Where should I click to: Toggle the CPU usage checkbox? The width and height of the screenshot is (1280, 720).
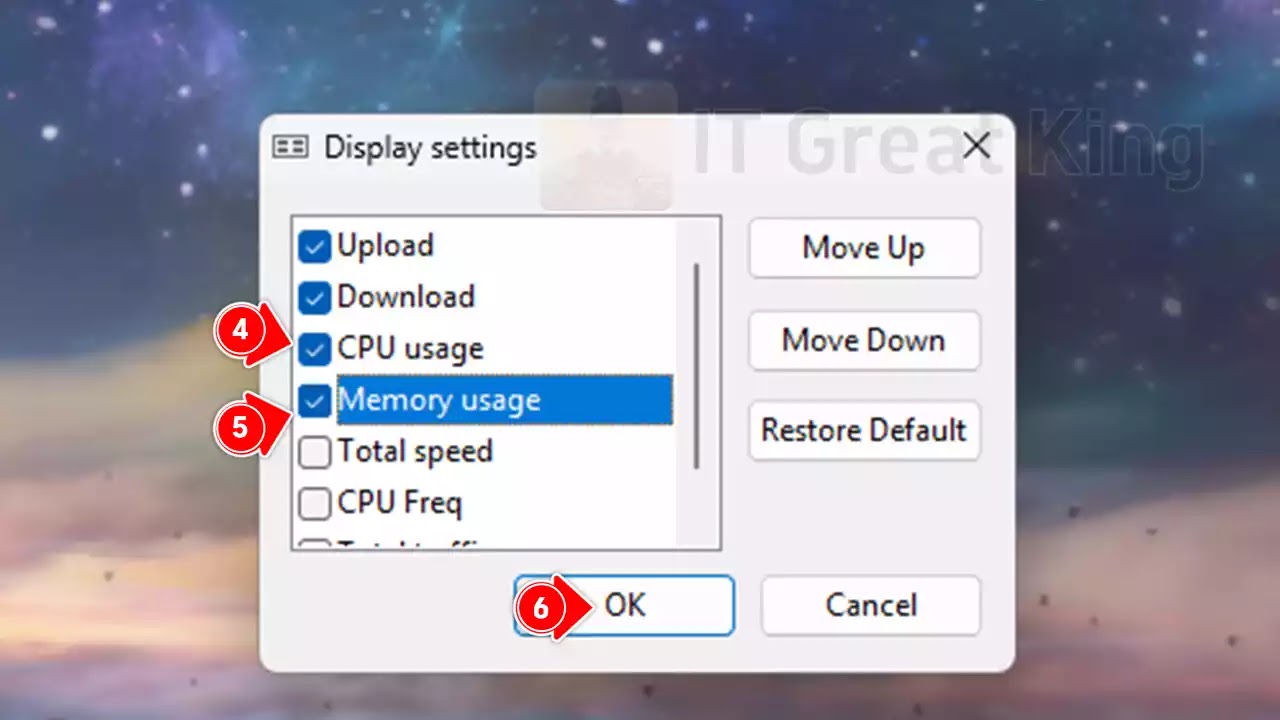[315, 349]
